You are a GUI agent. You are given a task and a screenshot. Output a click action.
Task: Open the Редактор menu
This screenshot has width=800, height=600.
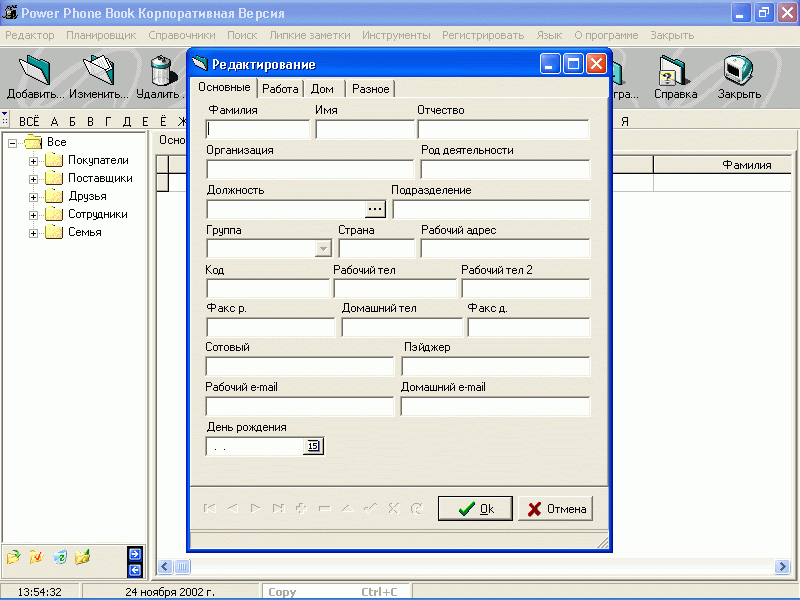pyautogui.click(x=30, y=35)
